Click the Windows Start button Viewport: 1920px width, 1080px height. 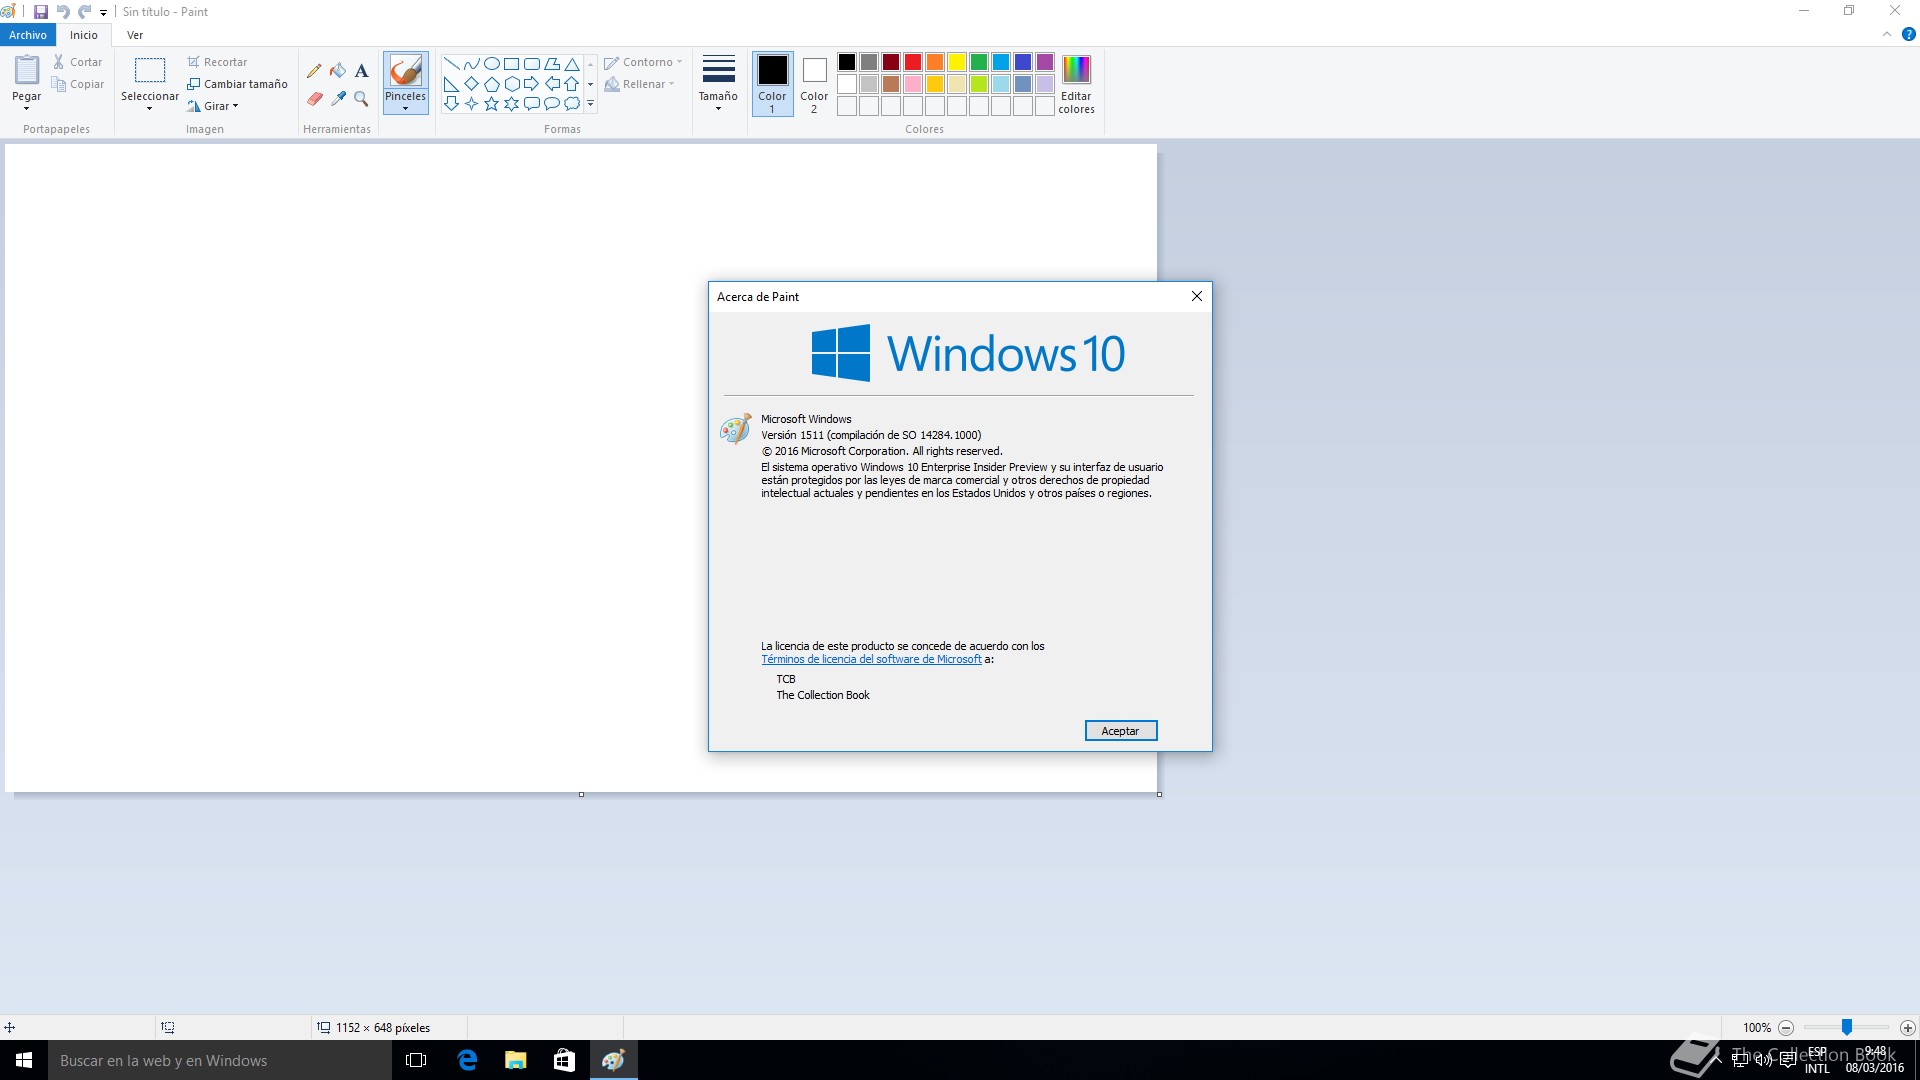(24, 1060)
